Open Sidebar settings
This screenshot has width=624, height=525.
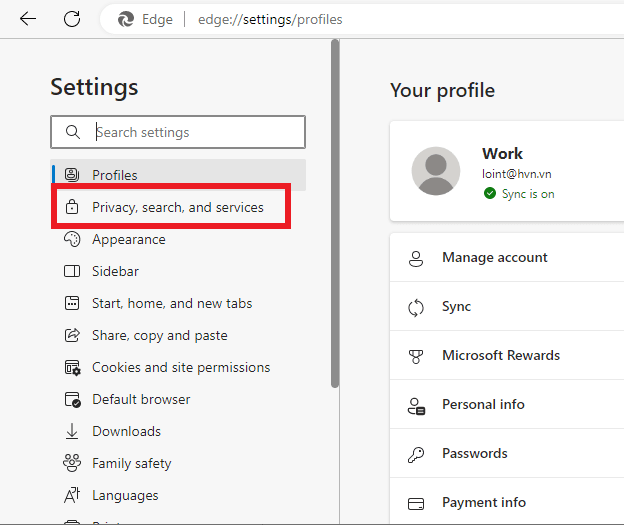click(178, 271)
